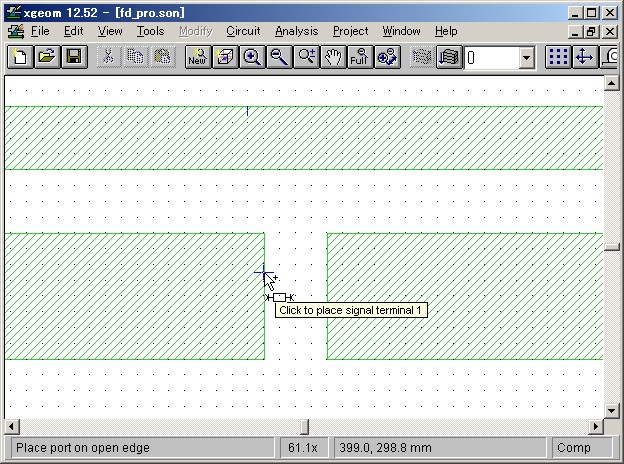The width and height of the screenshot is (624, 464).
Task: Click the greyed Modify menu
Action: click(196, 31)
